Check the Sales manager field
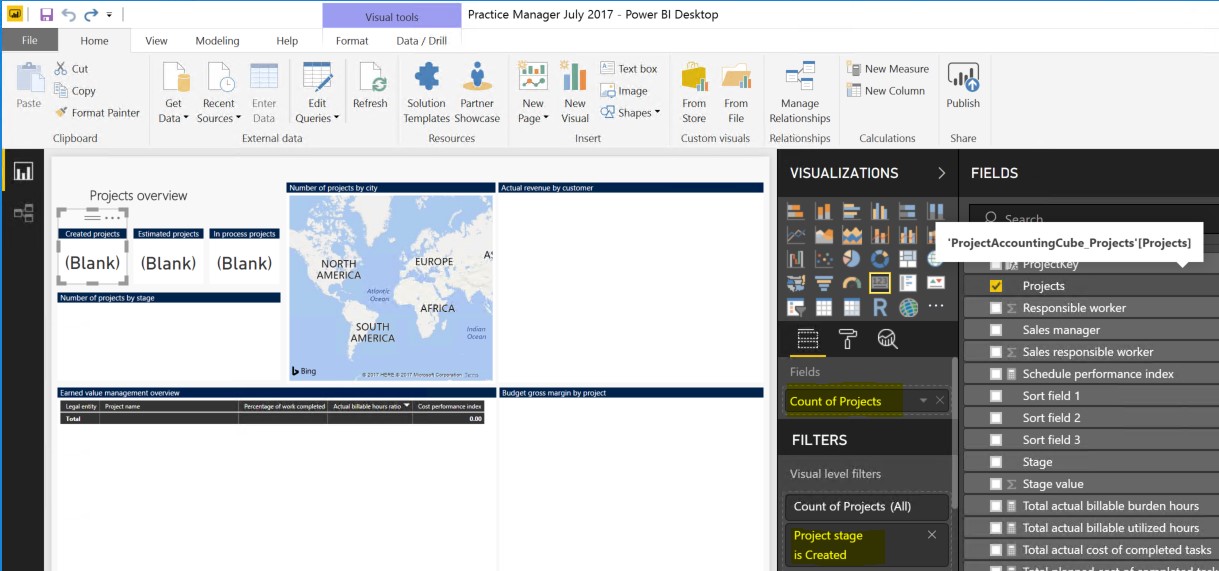Image resolution: width=1219 pixels, height=571 pixels. [996, 330]
